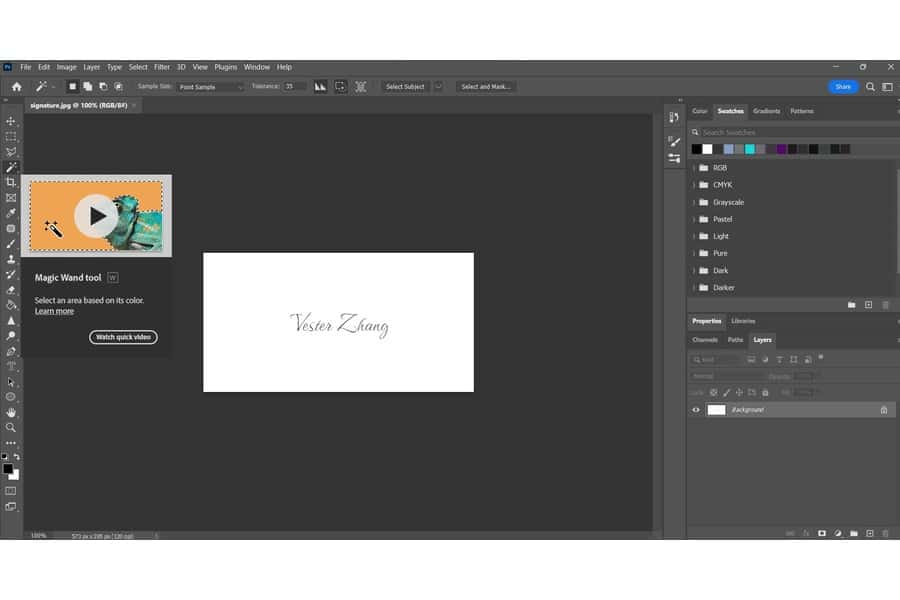
Task: Select the Frame tool
Action: (x=11, y=198)
